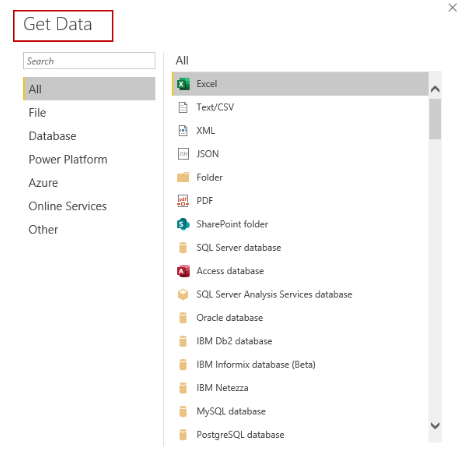This screenshot has width=462, height=466.
Task: Click the Analysis Services cube icon
Action: point(183,294)
